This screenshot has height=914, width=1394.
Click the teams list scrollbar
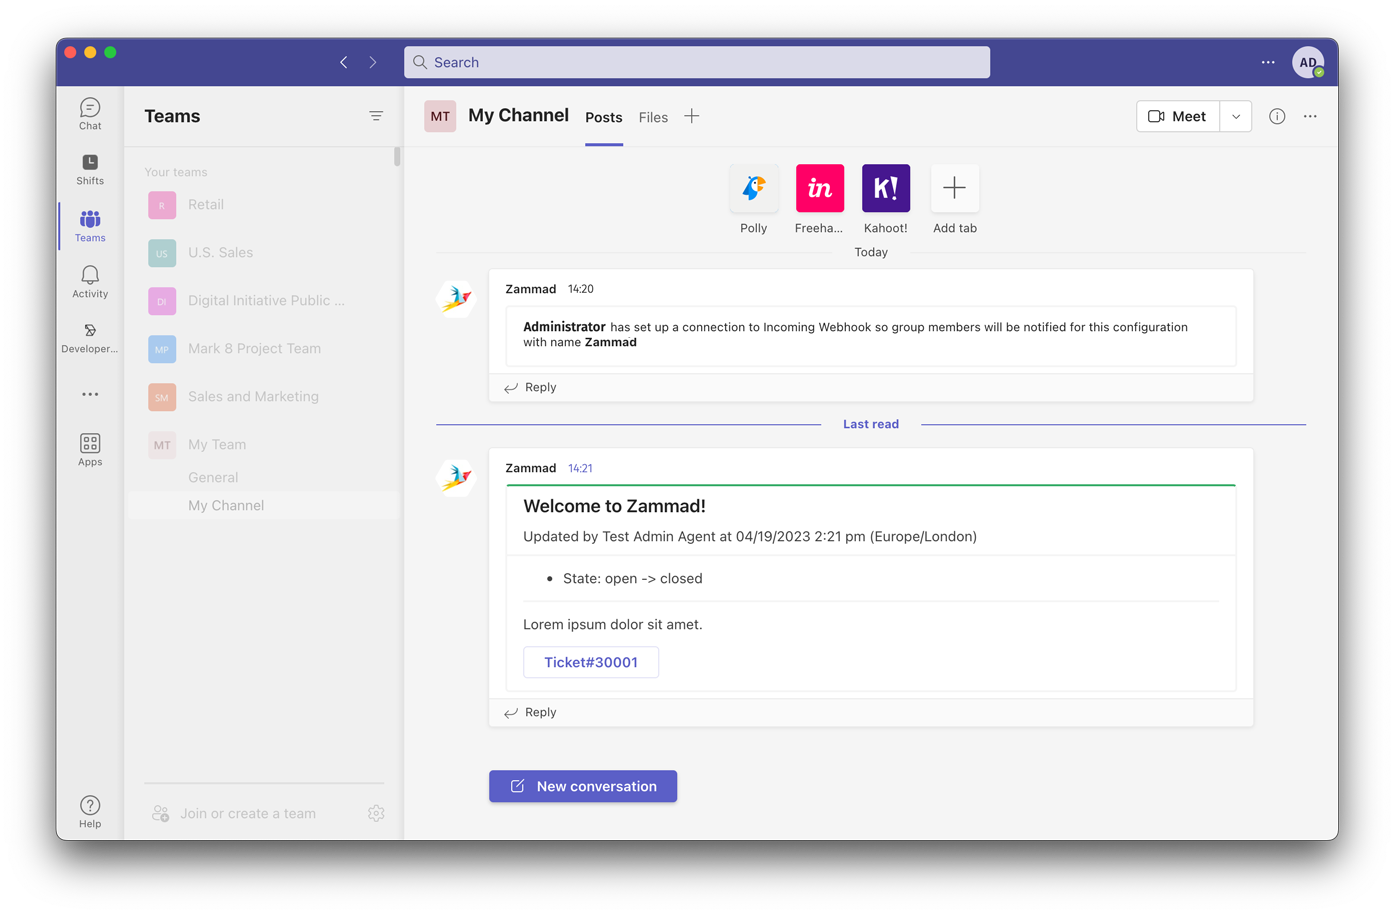tap(397, 156)
